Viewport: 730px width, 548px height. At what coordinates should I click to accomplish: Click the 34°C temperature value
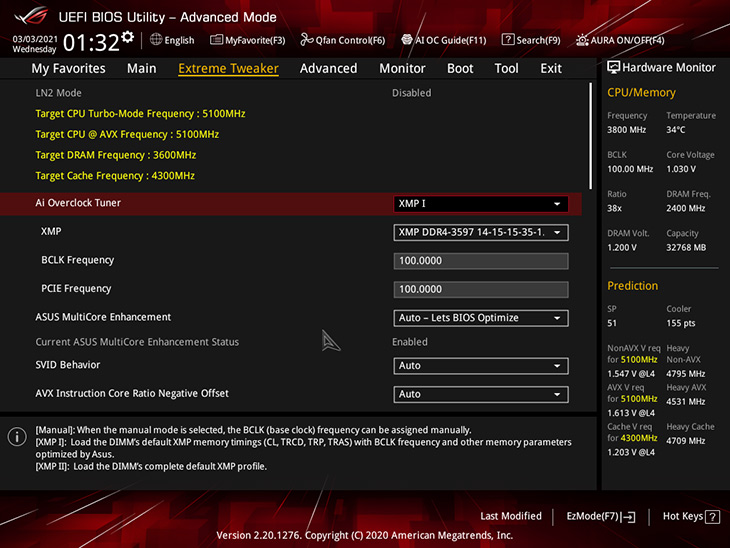676,130
